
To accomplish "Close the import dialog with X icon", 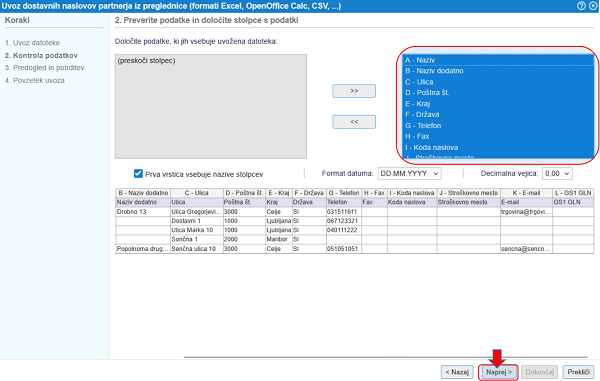I will (x=593, y=6).
